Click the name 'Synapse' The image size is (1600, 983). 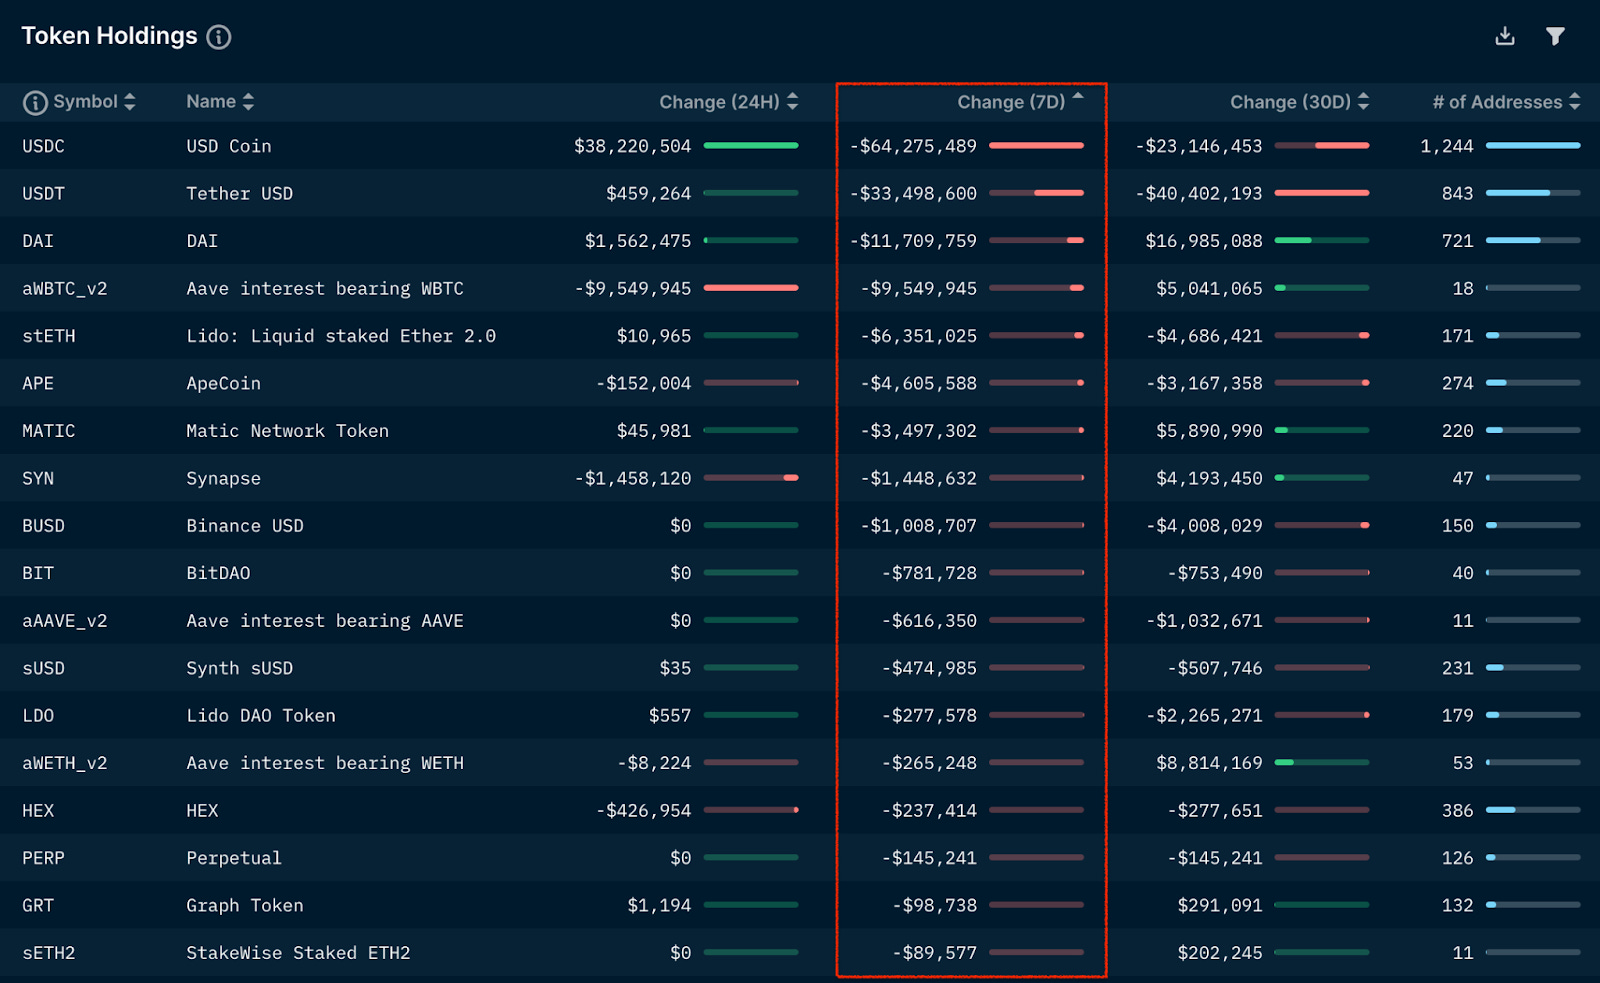[x=224, y=478]
